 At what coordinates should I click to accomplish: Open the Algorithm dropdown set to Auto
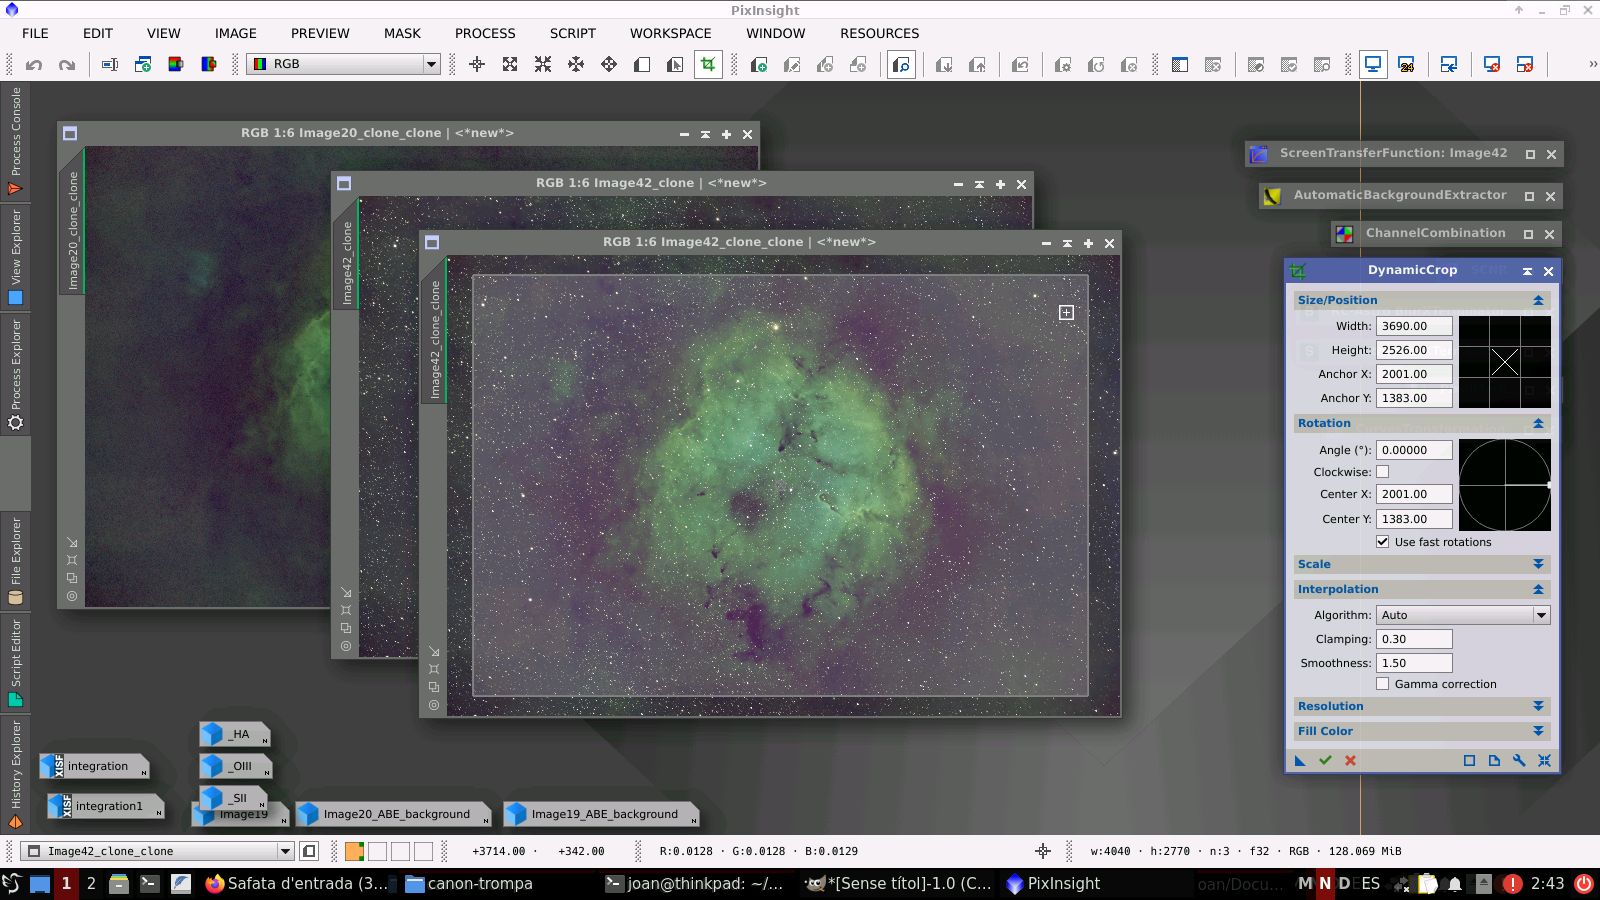pyautogui.click(x=1462, y=615)
